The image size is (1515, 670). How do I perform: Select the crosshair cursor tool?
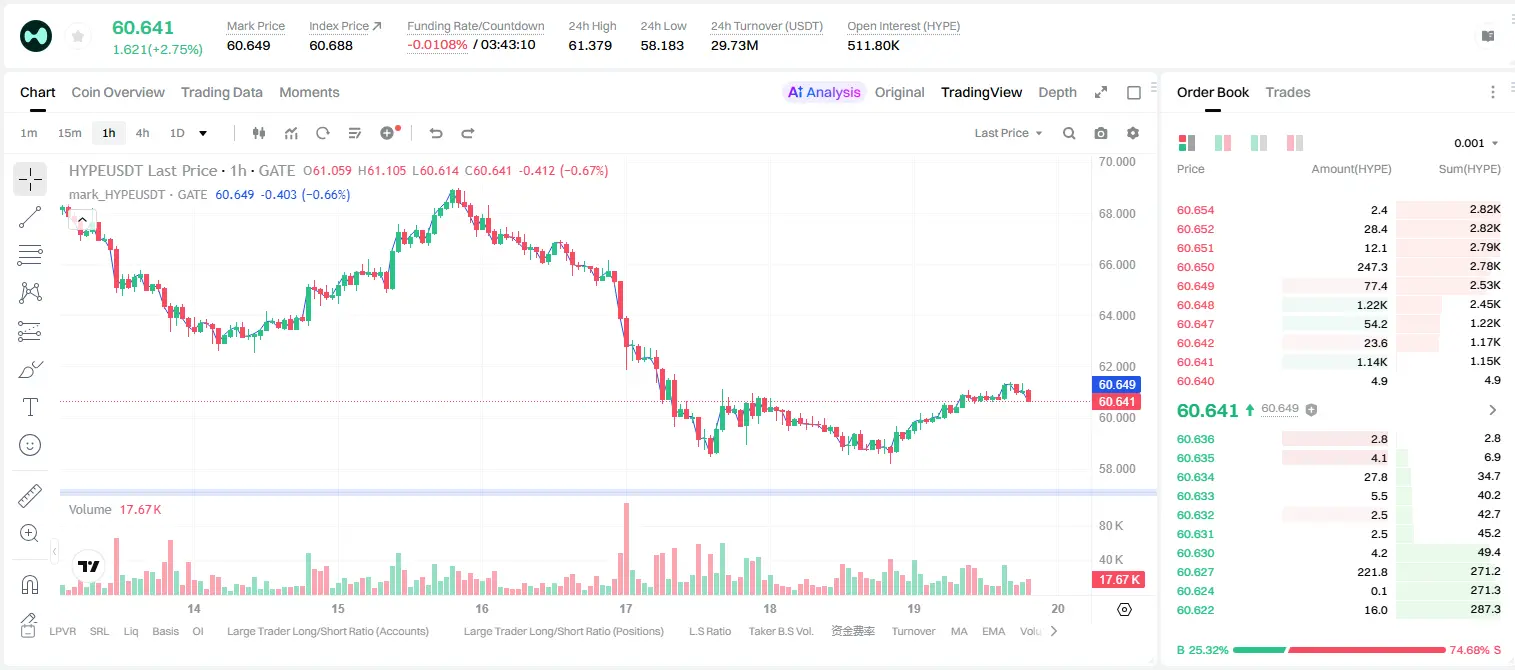30,180
